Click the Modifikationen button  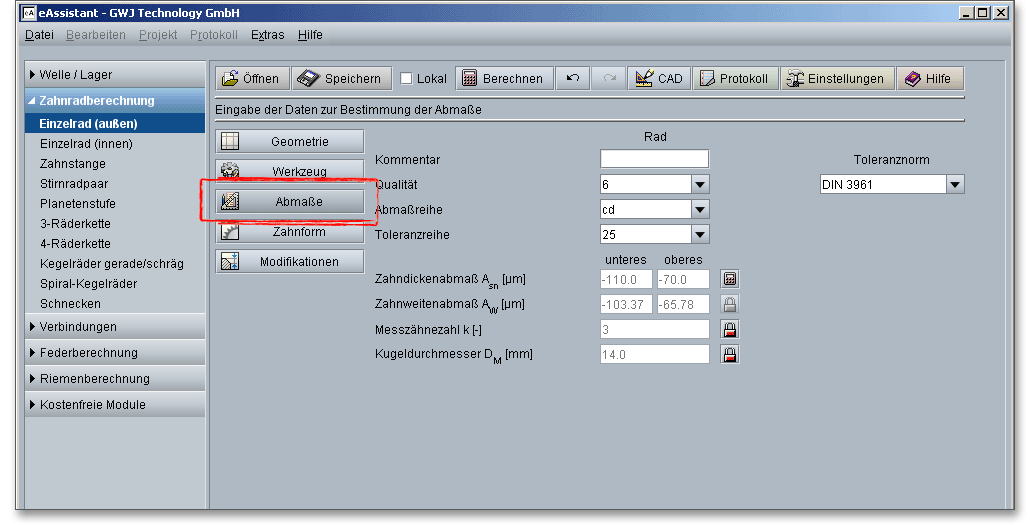(x=290, y=262)
